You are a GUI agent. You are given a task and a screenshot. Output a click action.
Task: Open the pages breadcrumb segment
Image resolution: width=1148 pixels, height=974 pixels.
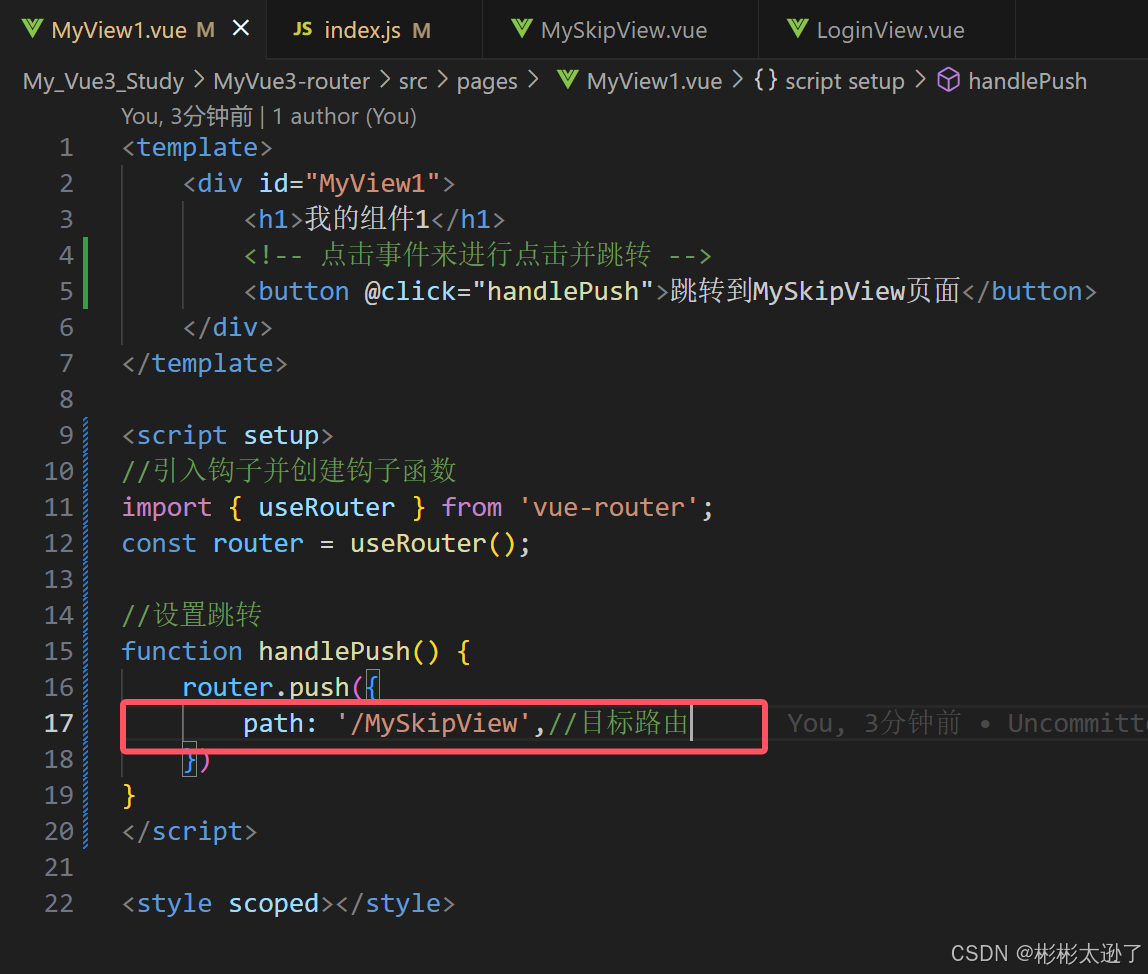point(487,81)
